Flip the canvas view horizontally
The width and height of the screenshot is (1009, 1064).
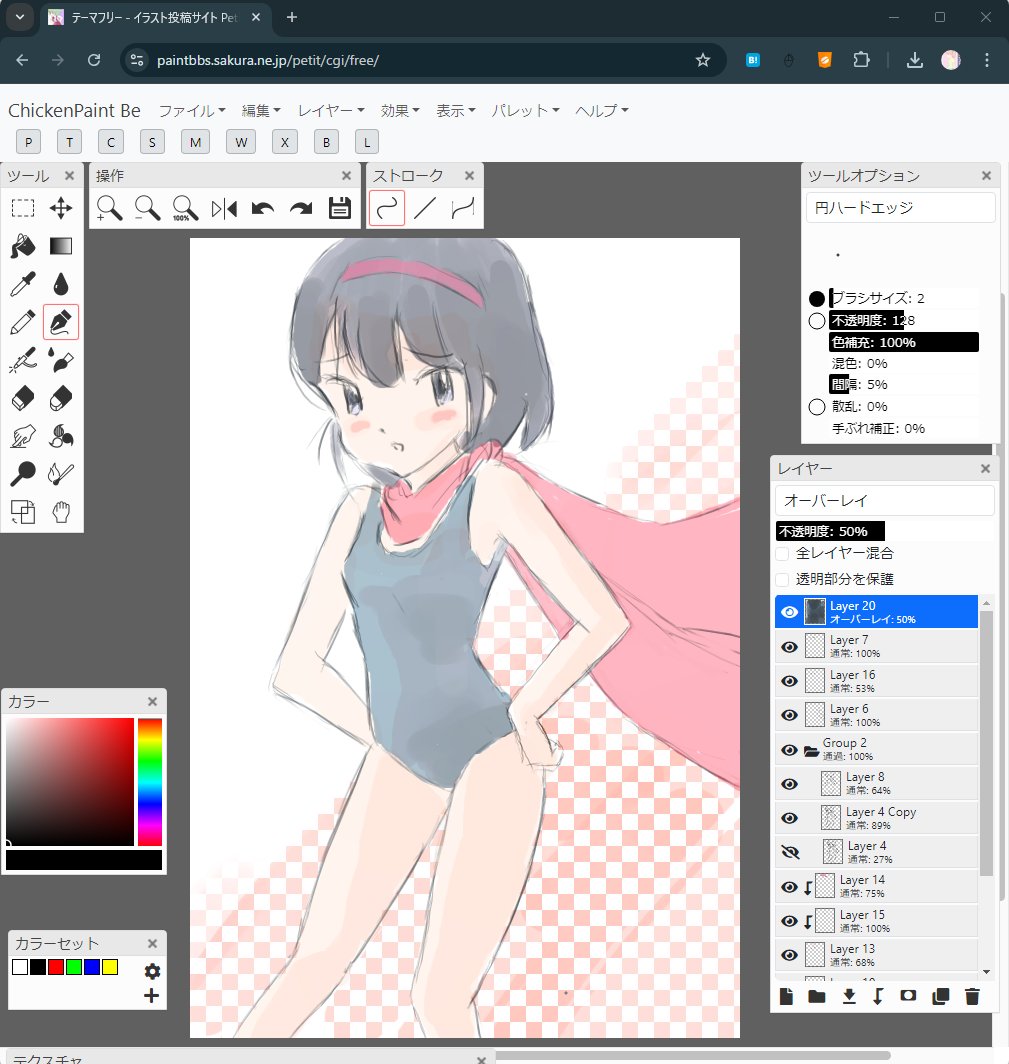click(x=224, y=208)
